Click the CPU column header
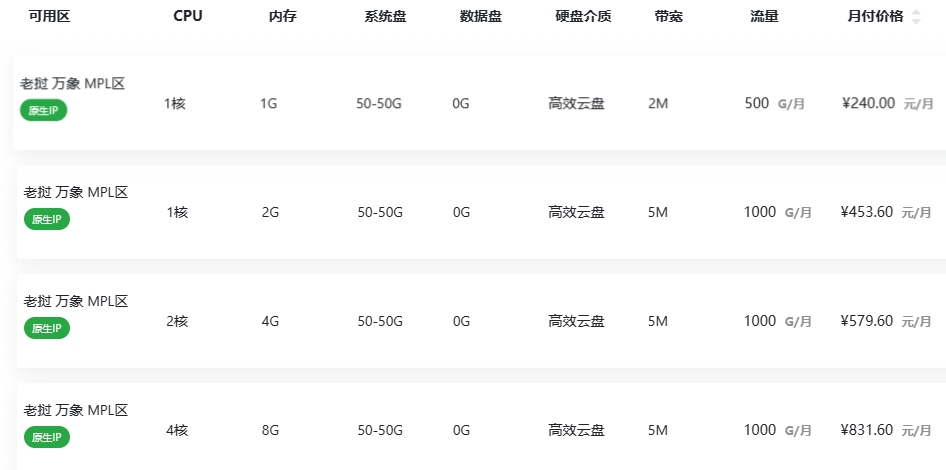 coord(187,16)
